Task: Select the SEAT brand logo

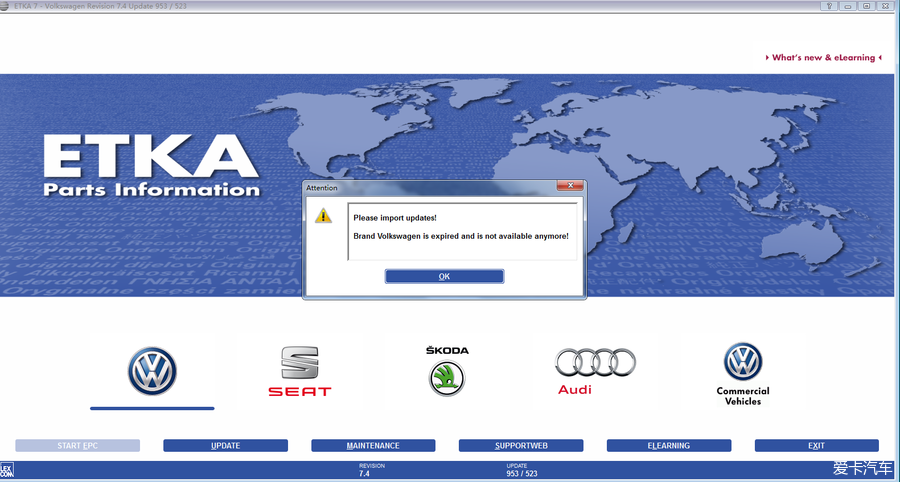Action: 300,371
